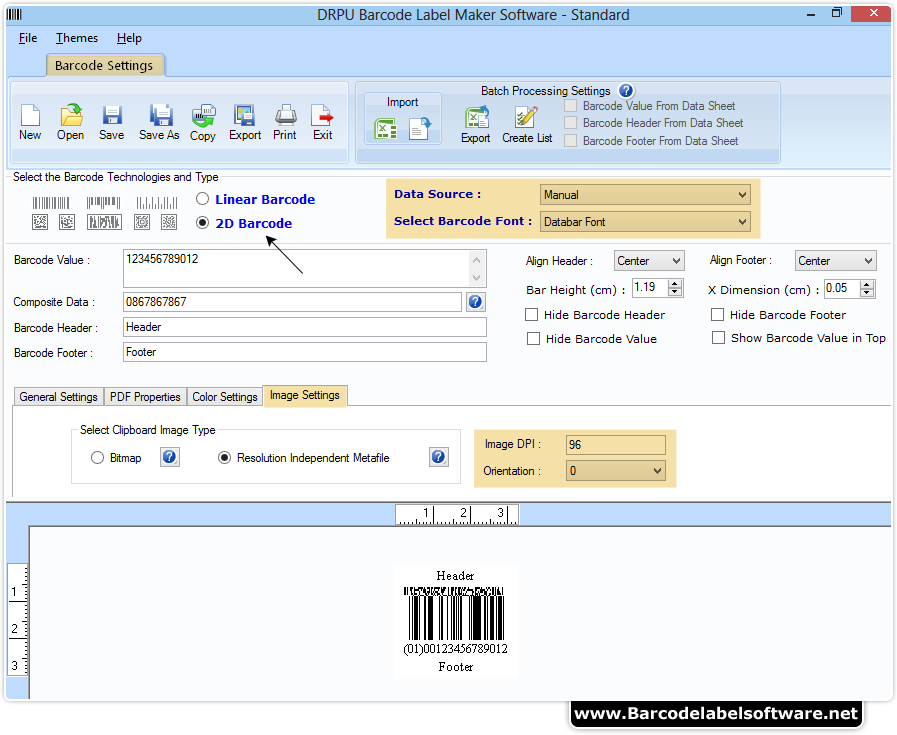Screen dimensions: 897x735
Task: Increase Bar Height with up arrow
Action: (675, 284)
